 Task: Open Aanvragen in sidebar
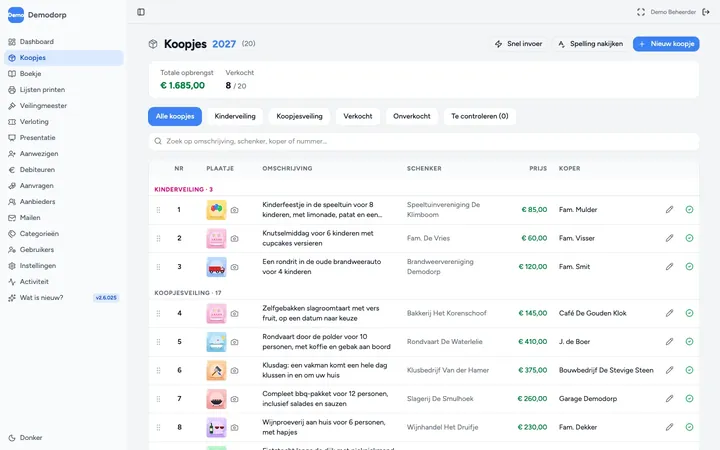click(64, 186)
